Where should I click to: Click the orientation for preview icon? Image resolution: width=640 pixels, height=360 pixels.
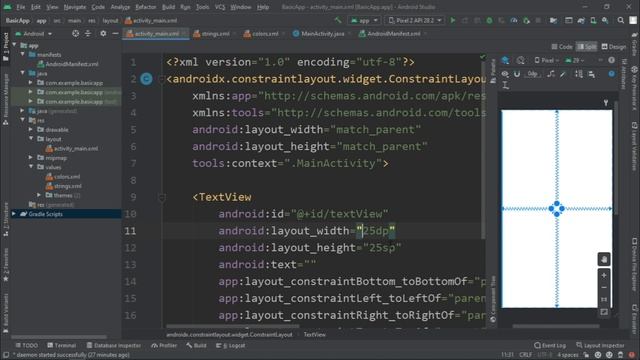pyautogui.click(x=520, y=60)
